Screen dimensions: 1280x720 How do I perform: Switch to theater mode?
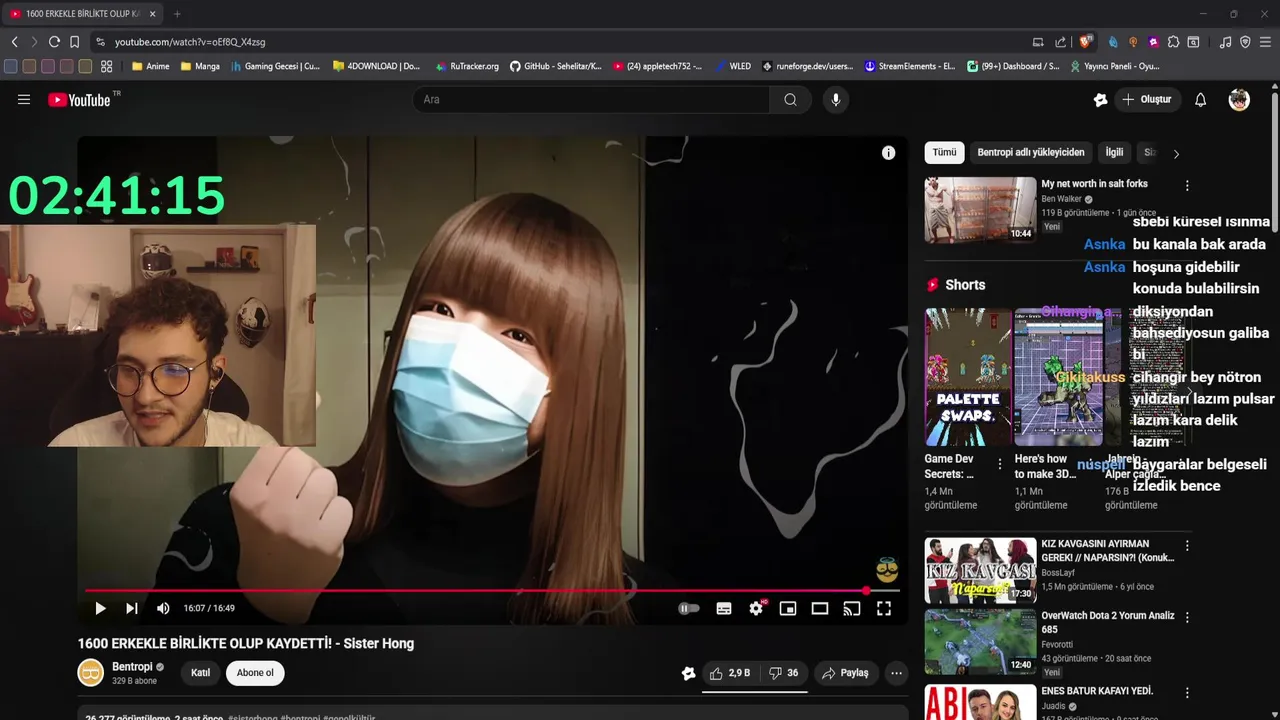tap(820, 608)
